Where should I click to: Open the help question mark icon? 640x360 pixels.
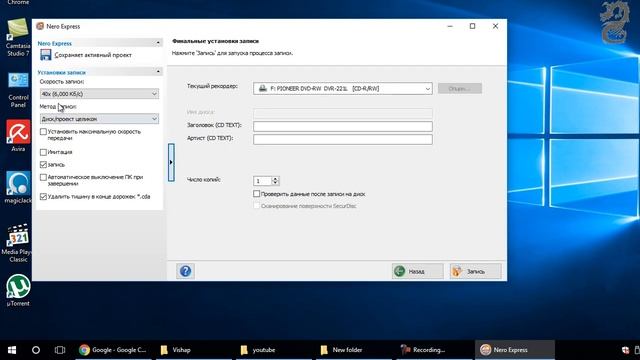click(185, 271)
